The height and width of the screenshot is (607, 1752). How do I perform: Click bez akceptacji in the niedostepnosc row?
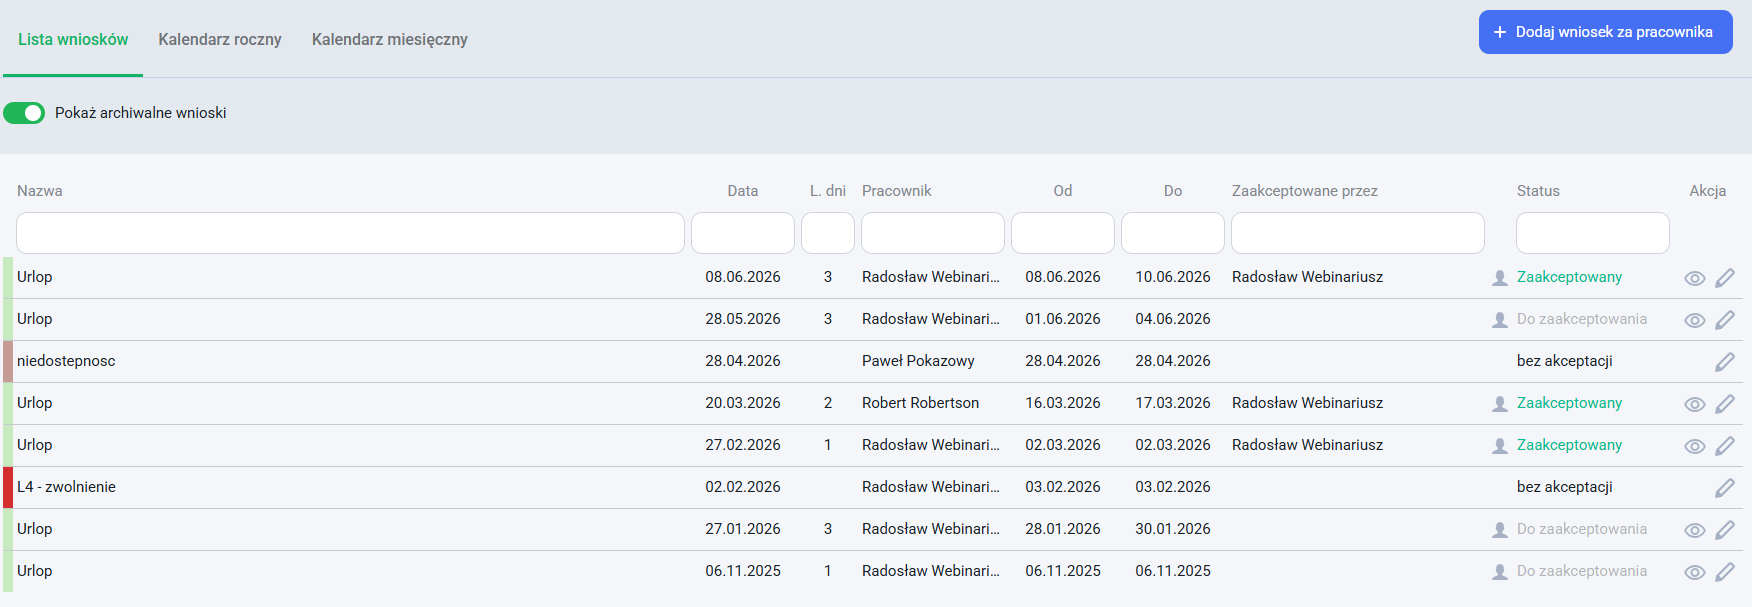point(1565,361)
